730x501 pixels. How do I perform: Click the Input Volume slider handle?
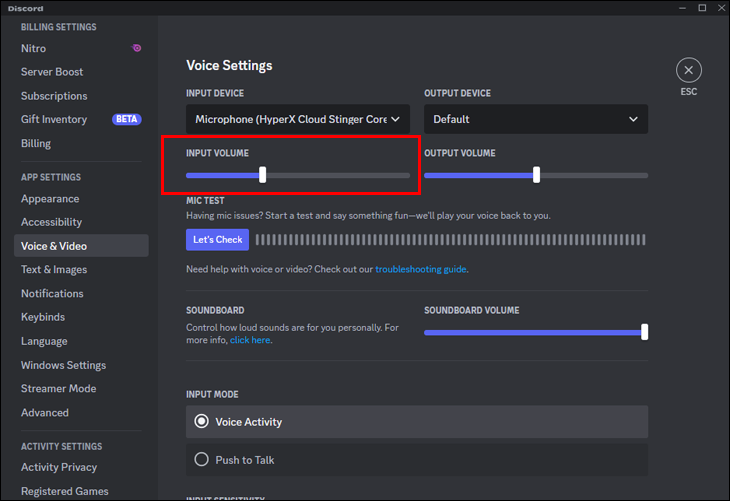pyautogui.click(x=262, y=175)
